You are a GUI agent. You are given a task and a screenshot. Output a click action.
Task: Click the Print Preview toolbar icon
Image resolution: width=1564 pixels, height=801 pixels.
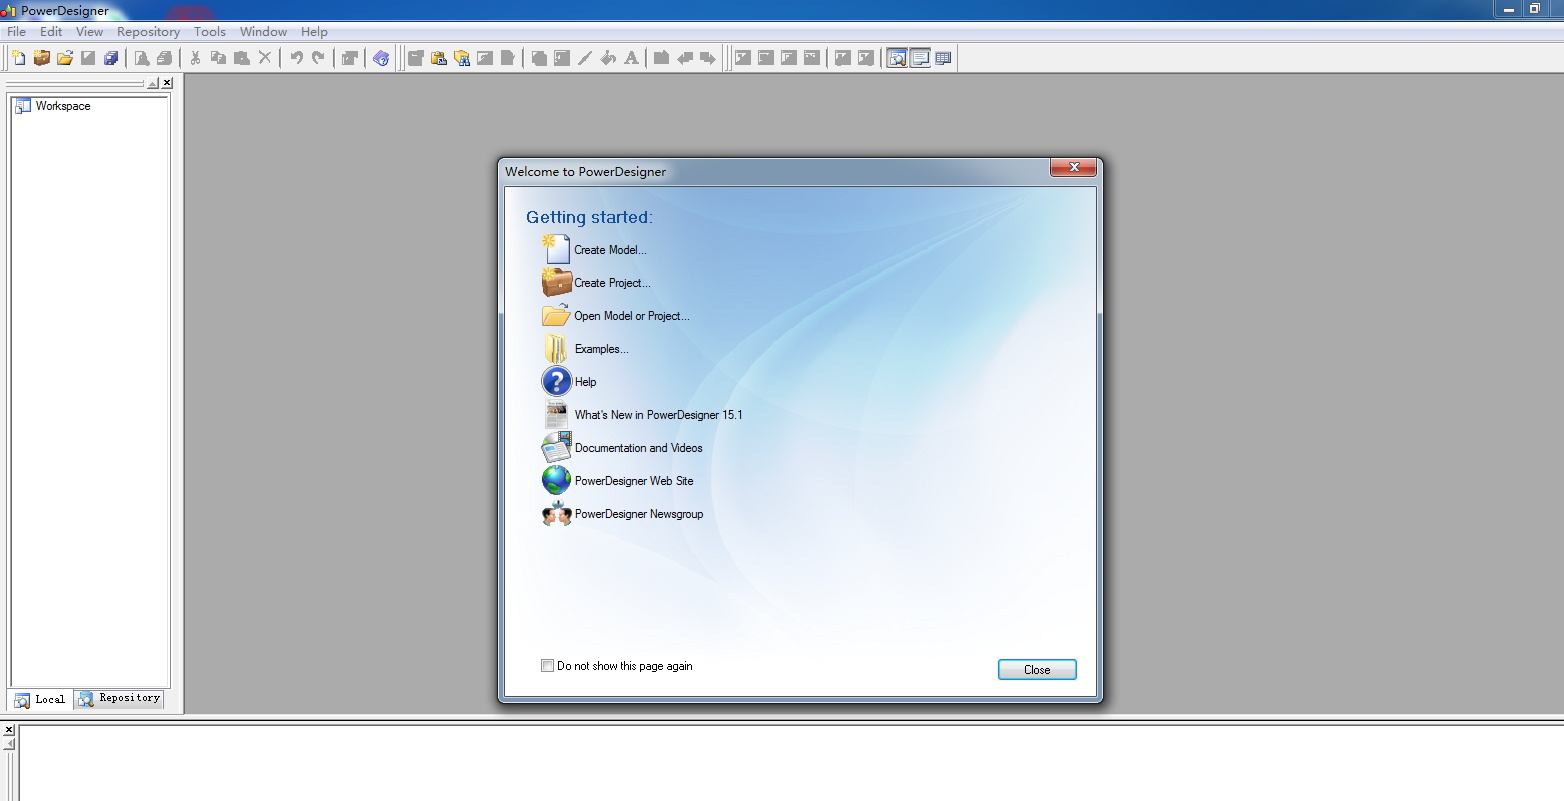pyautogui.click(x=142, y=58)
